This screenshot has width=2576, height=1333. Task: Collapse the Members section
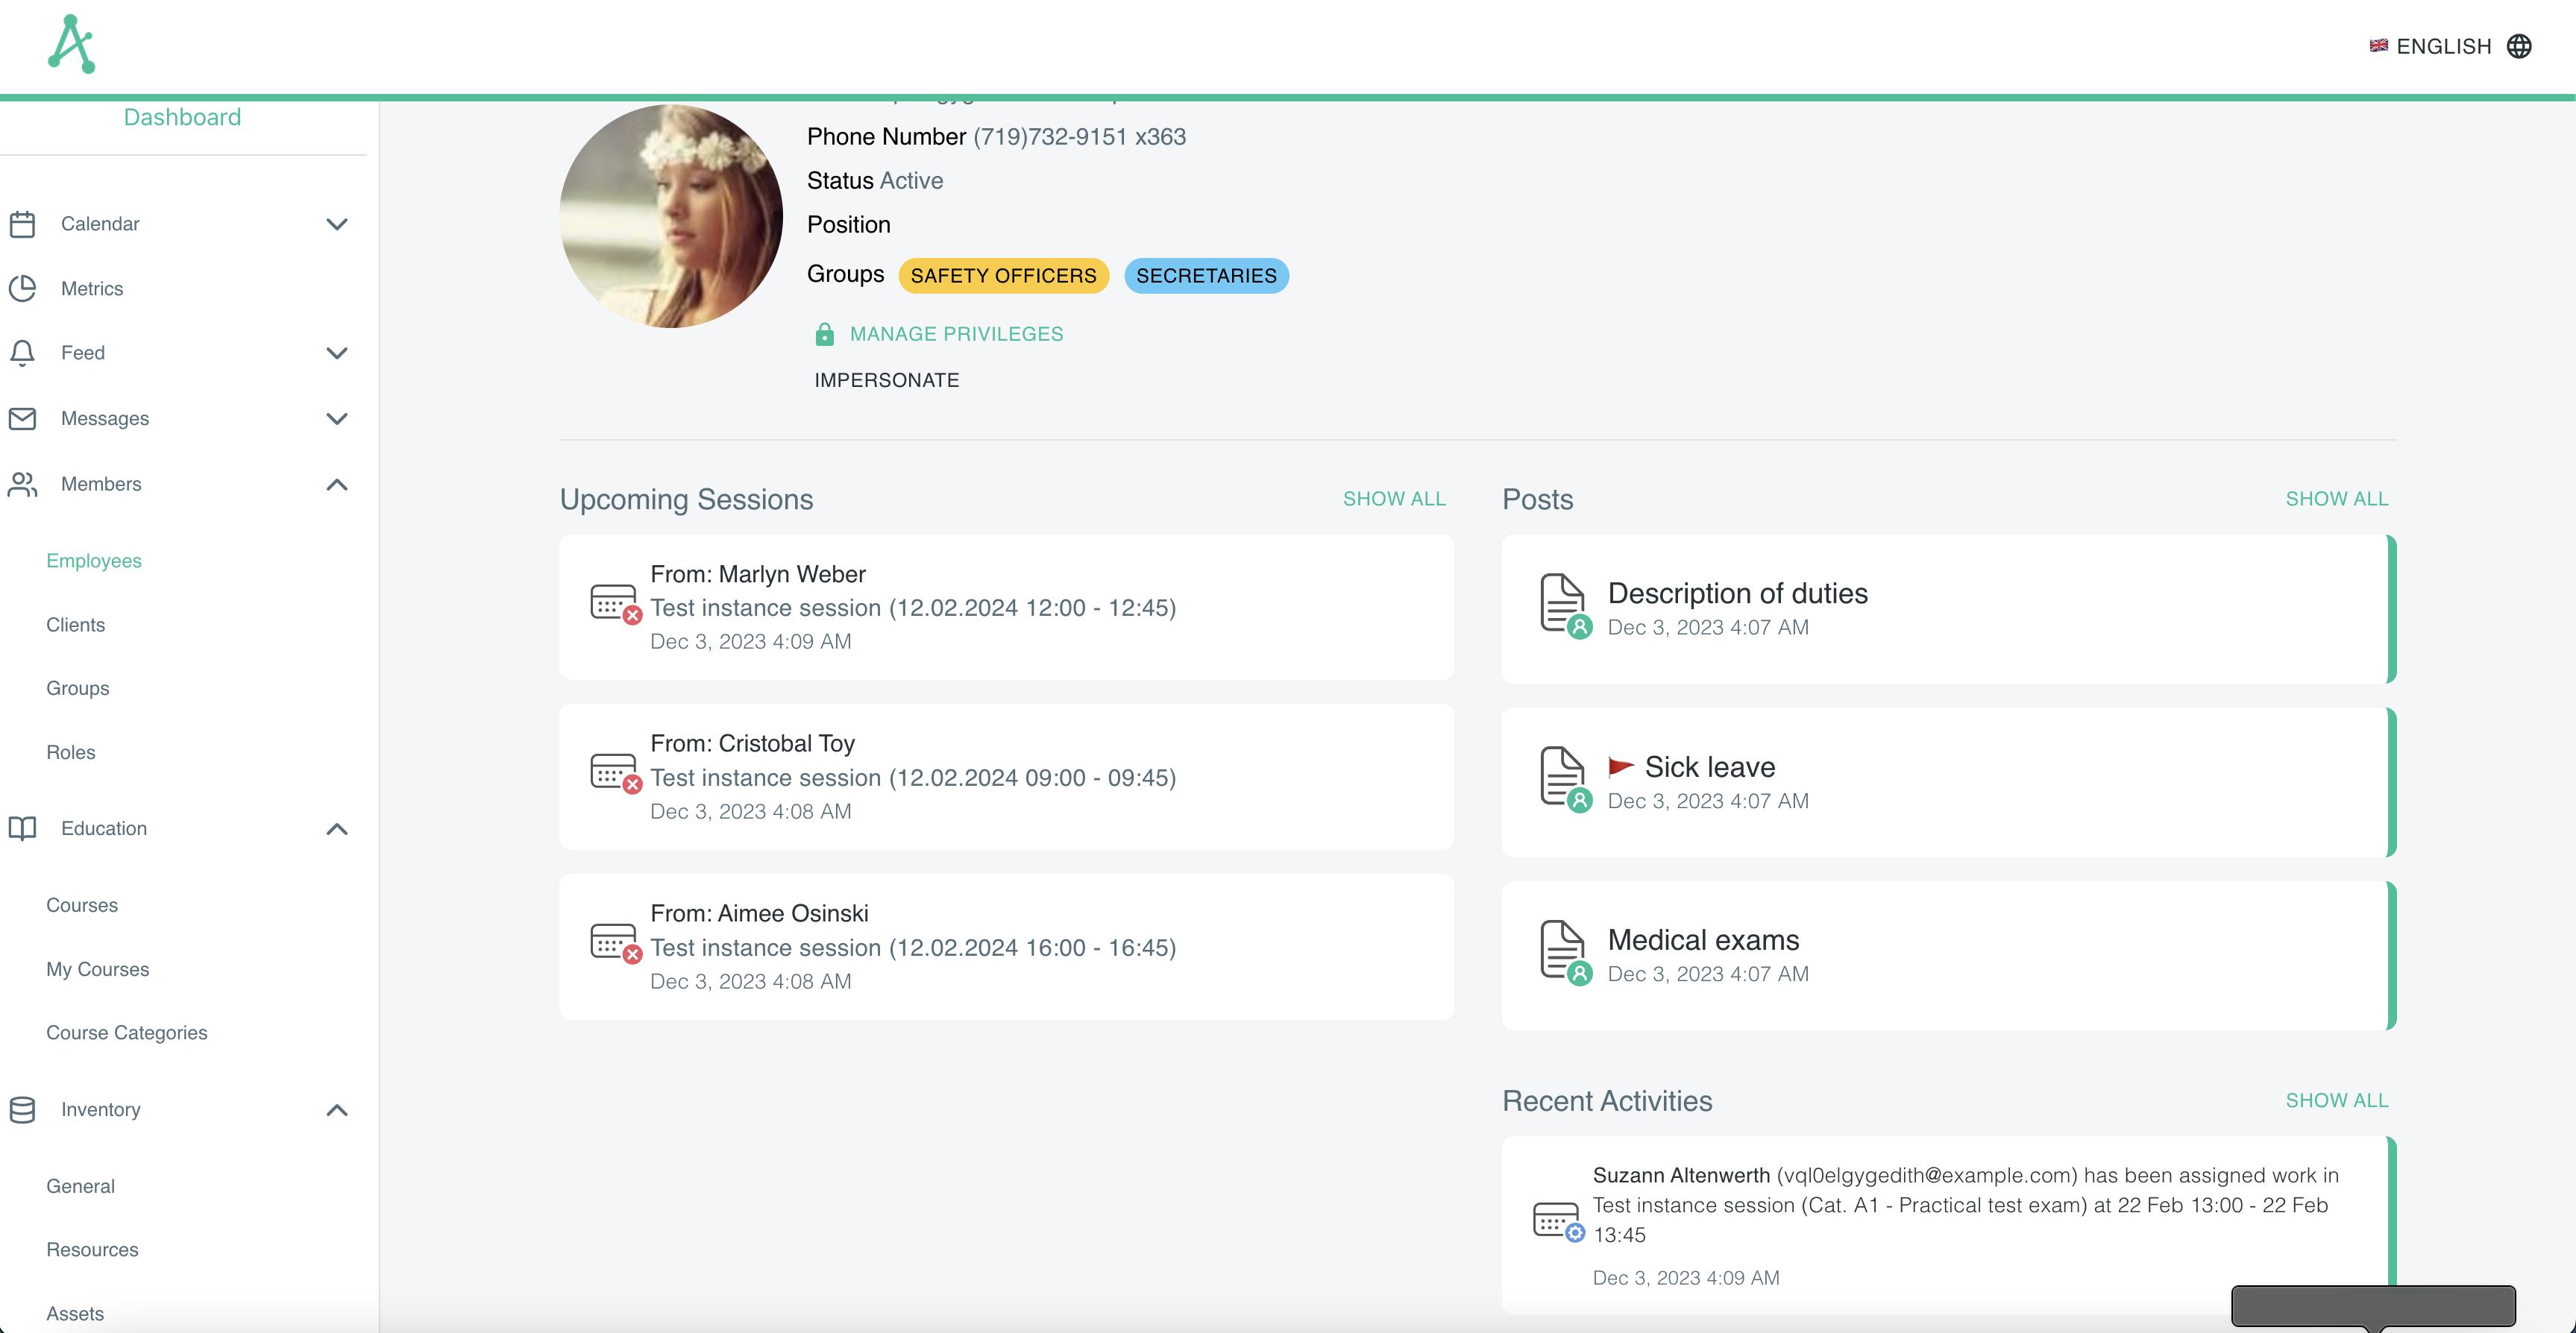pos(337,485)
